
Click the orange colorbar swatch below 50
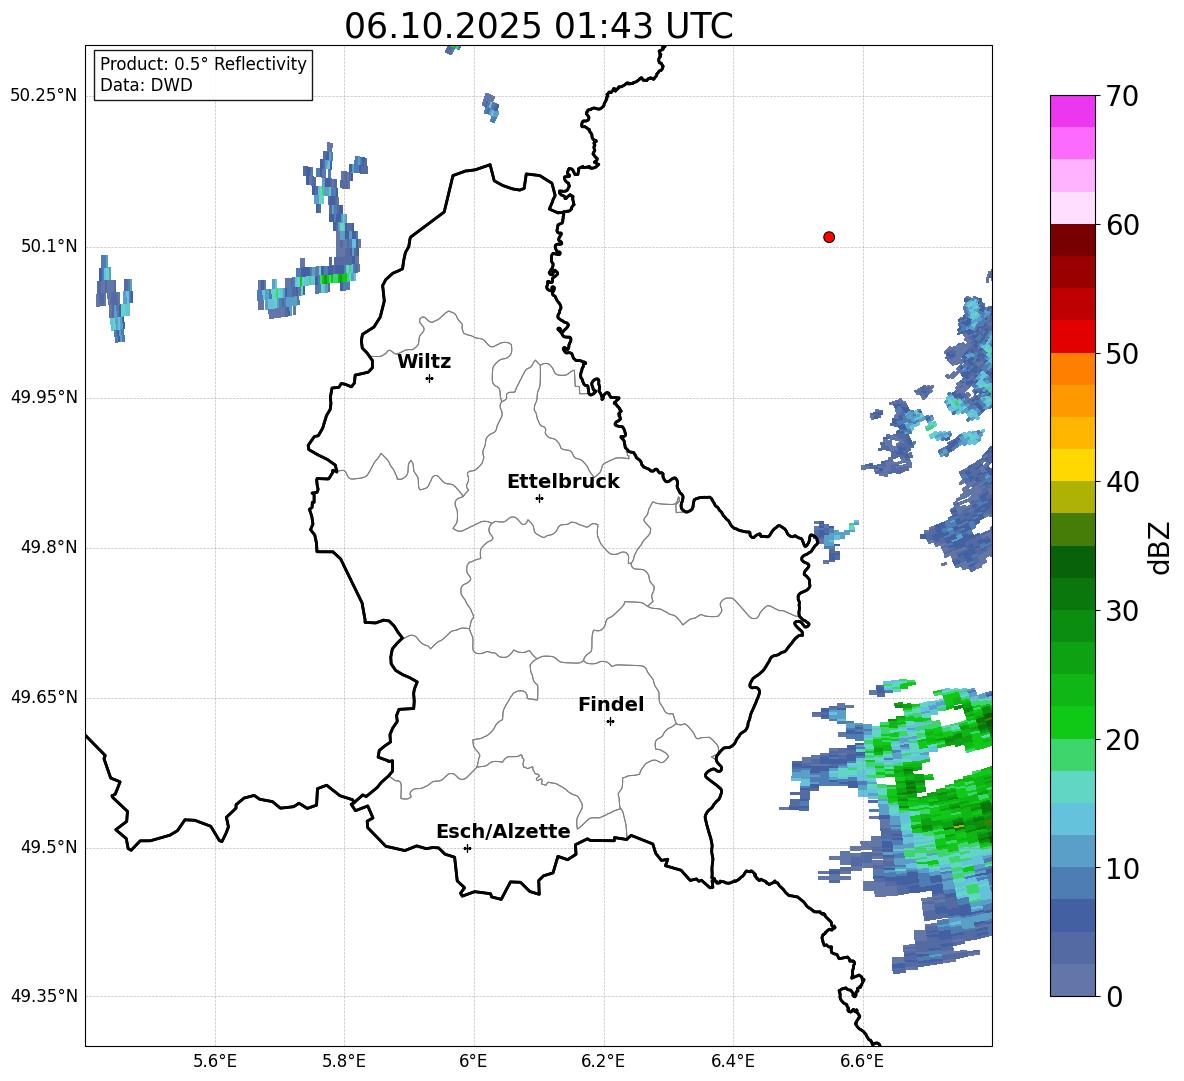tap(1072, 368)
